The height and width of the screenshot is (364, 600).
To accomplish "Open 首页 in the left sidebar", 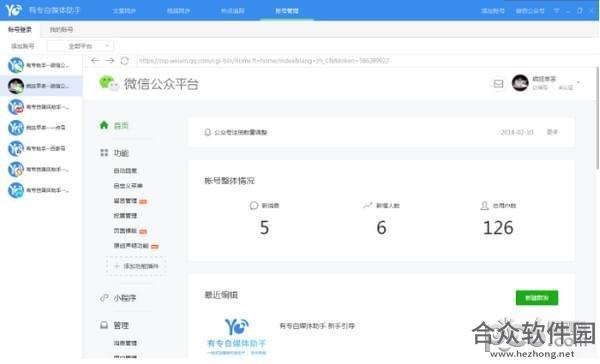I will pyautogui.click(x=121, y=125).
